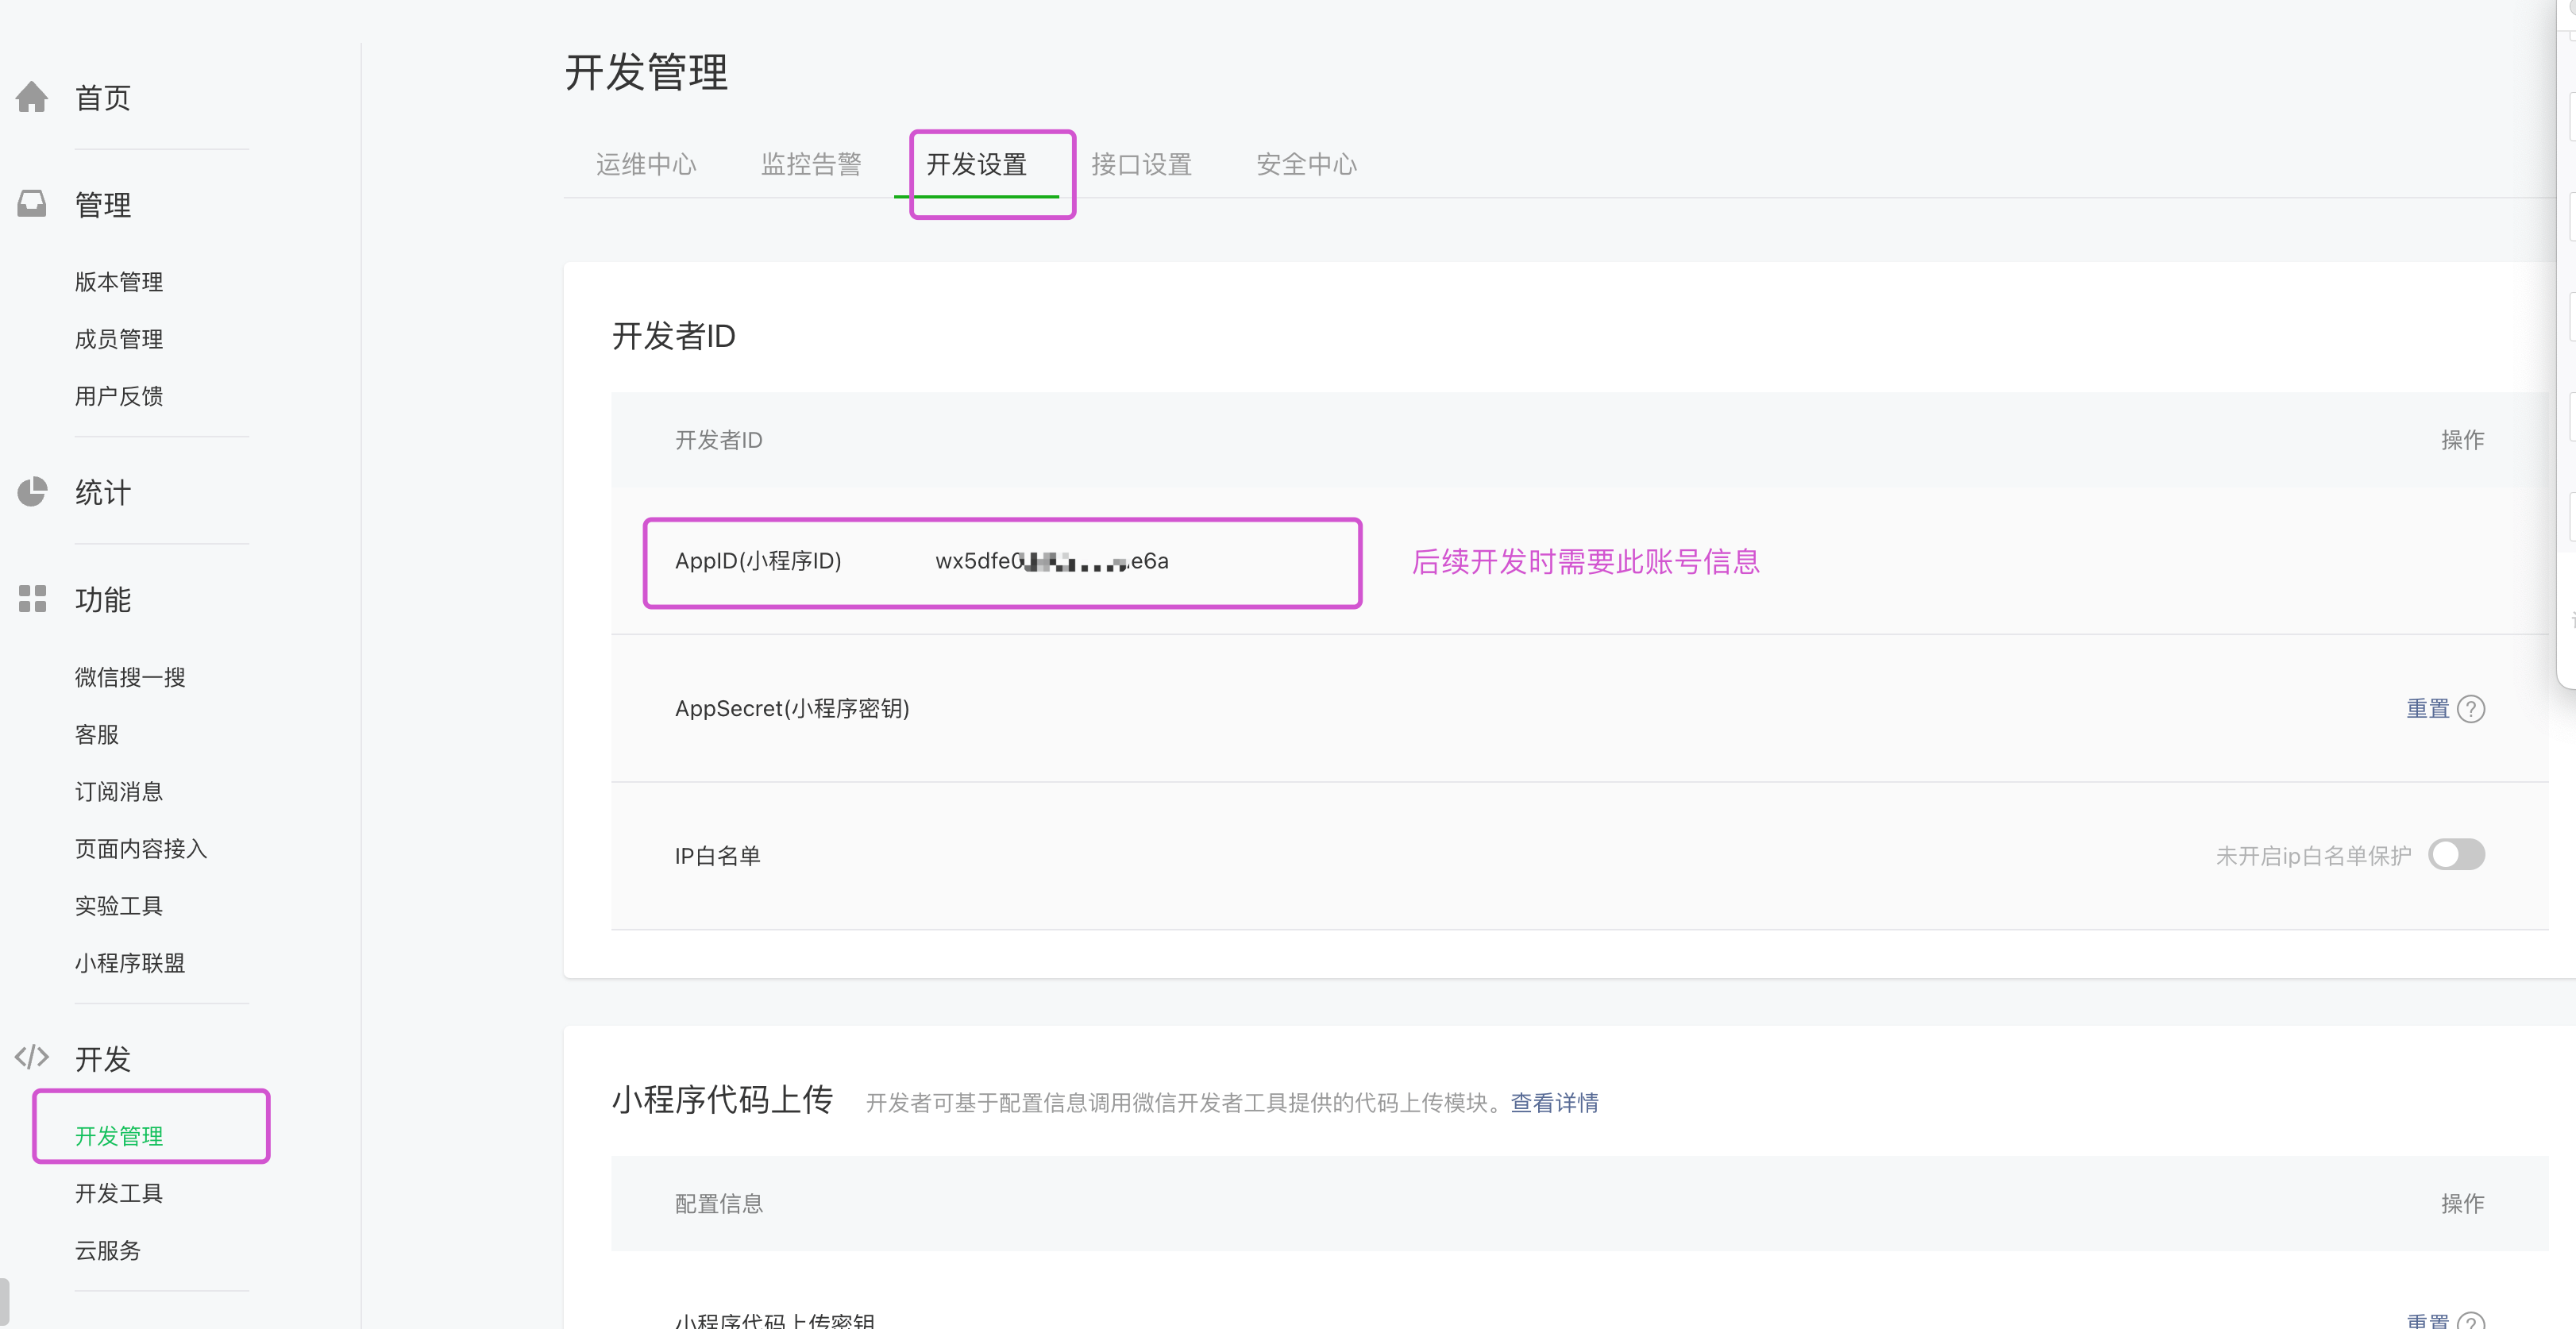Open 首页 in the sidebar

(x=103, y=98)
